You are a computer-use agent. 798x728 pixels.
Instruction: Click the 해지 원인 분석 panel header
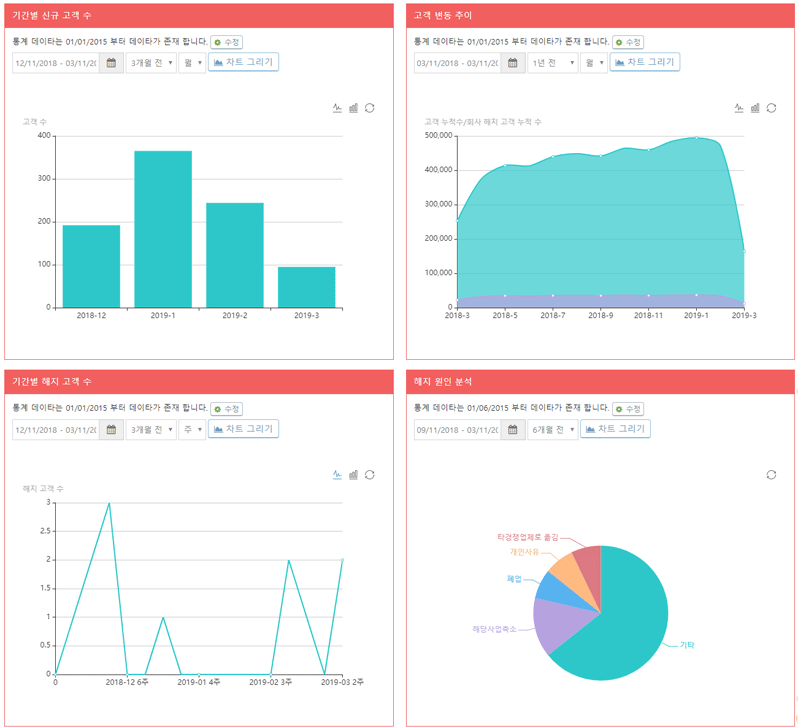601,382
